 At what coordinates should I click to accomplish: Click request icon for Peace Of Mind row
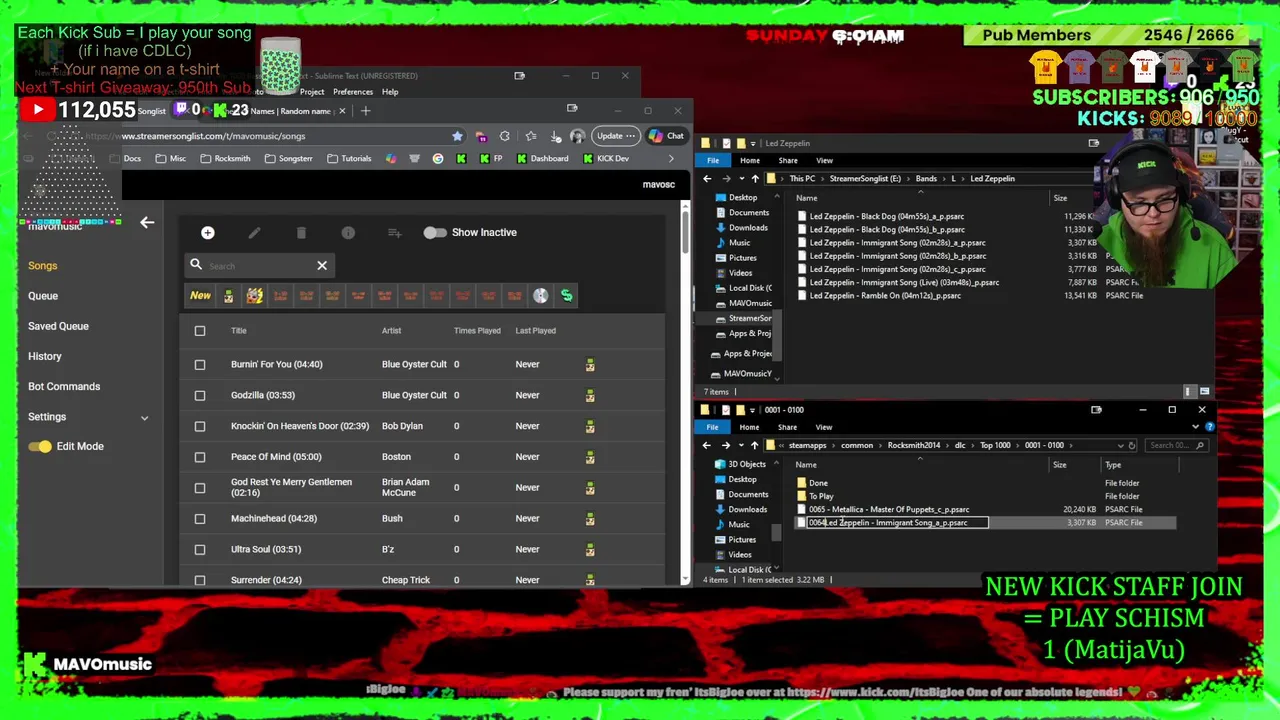click(x=590, y=457)
